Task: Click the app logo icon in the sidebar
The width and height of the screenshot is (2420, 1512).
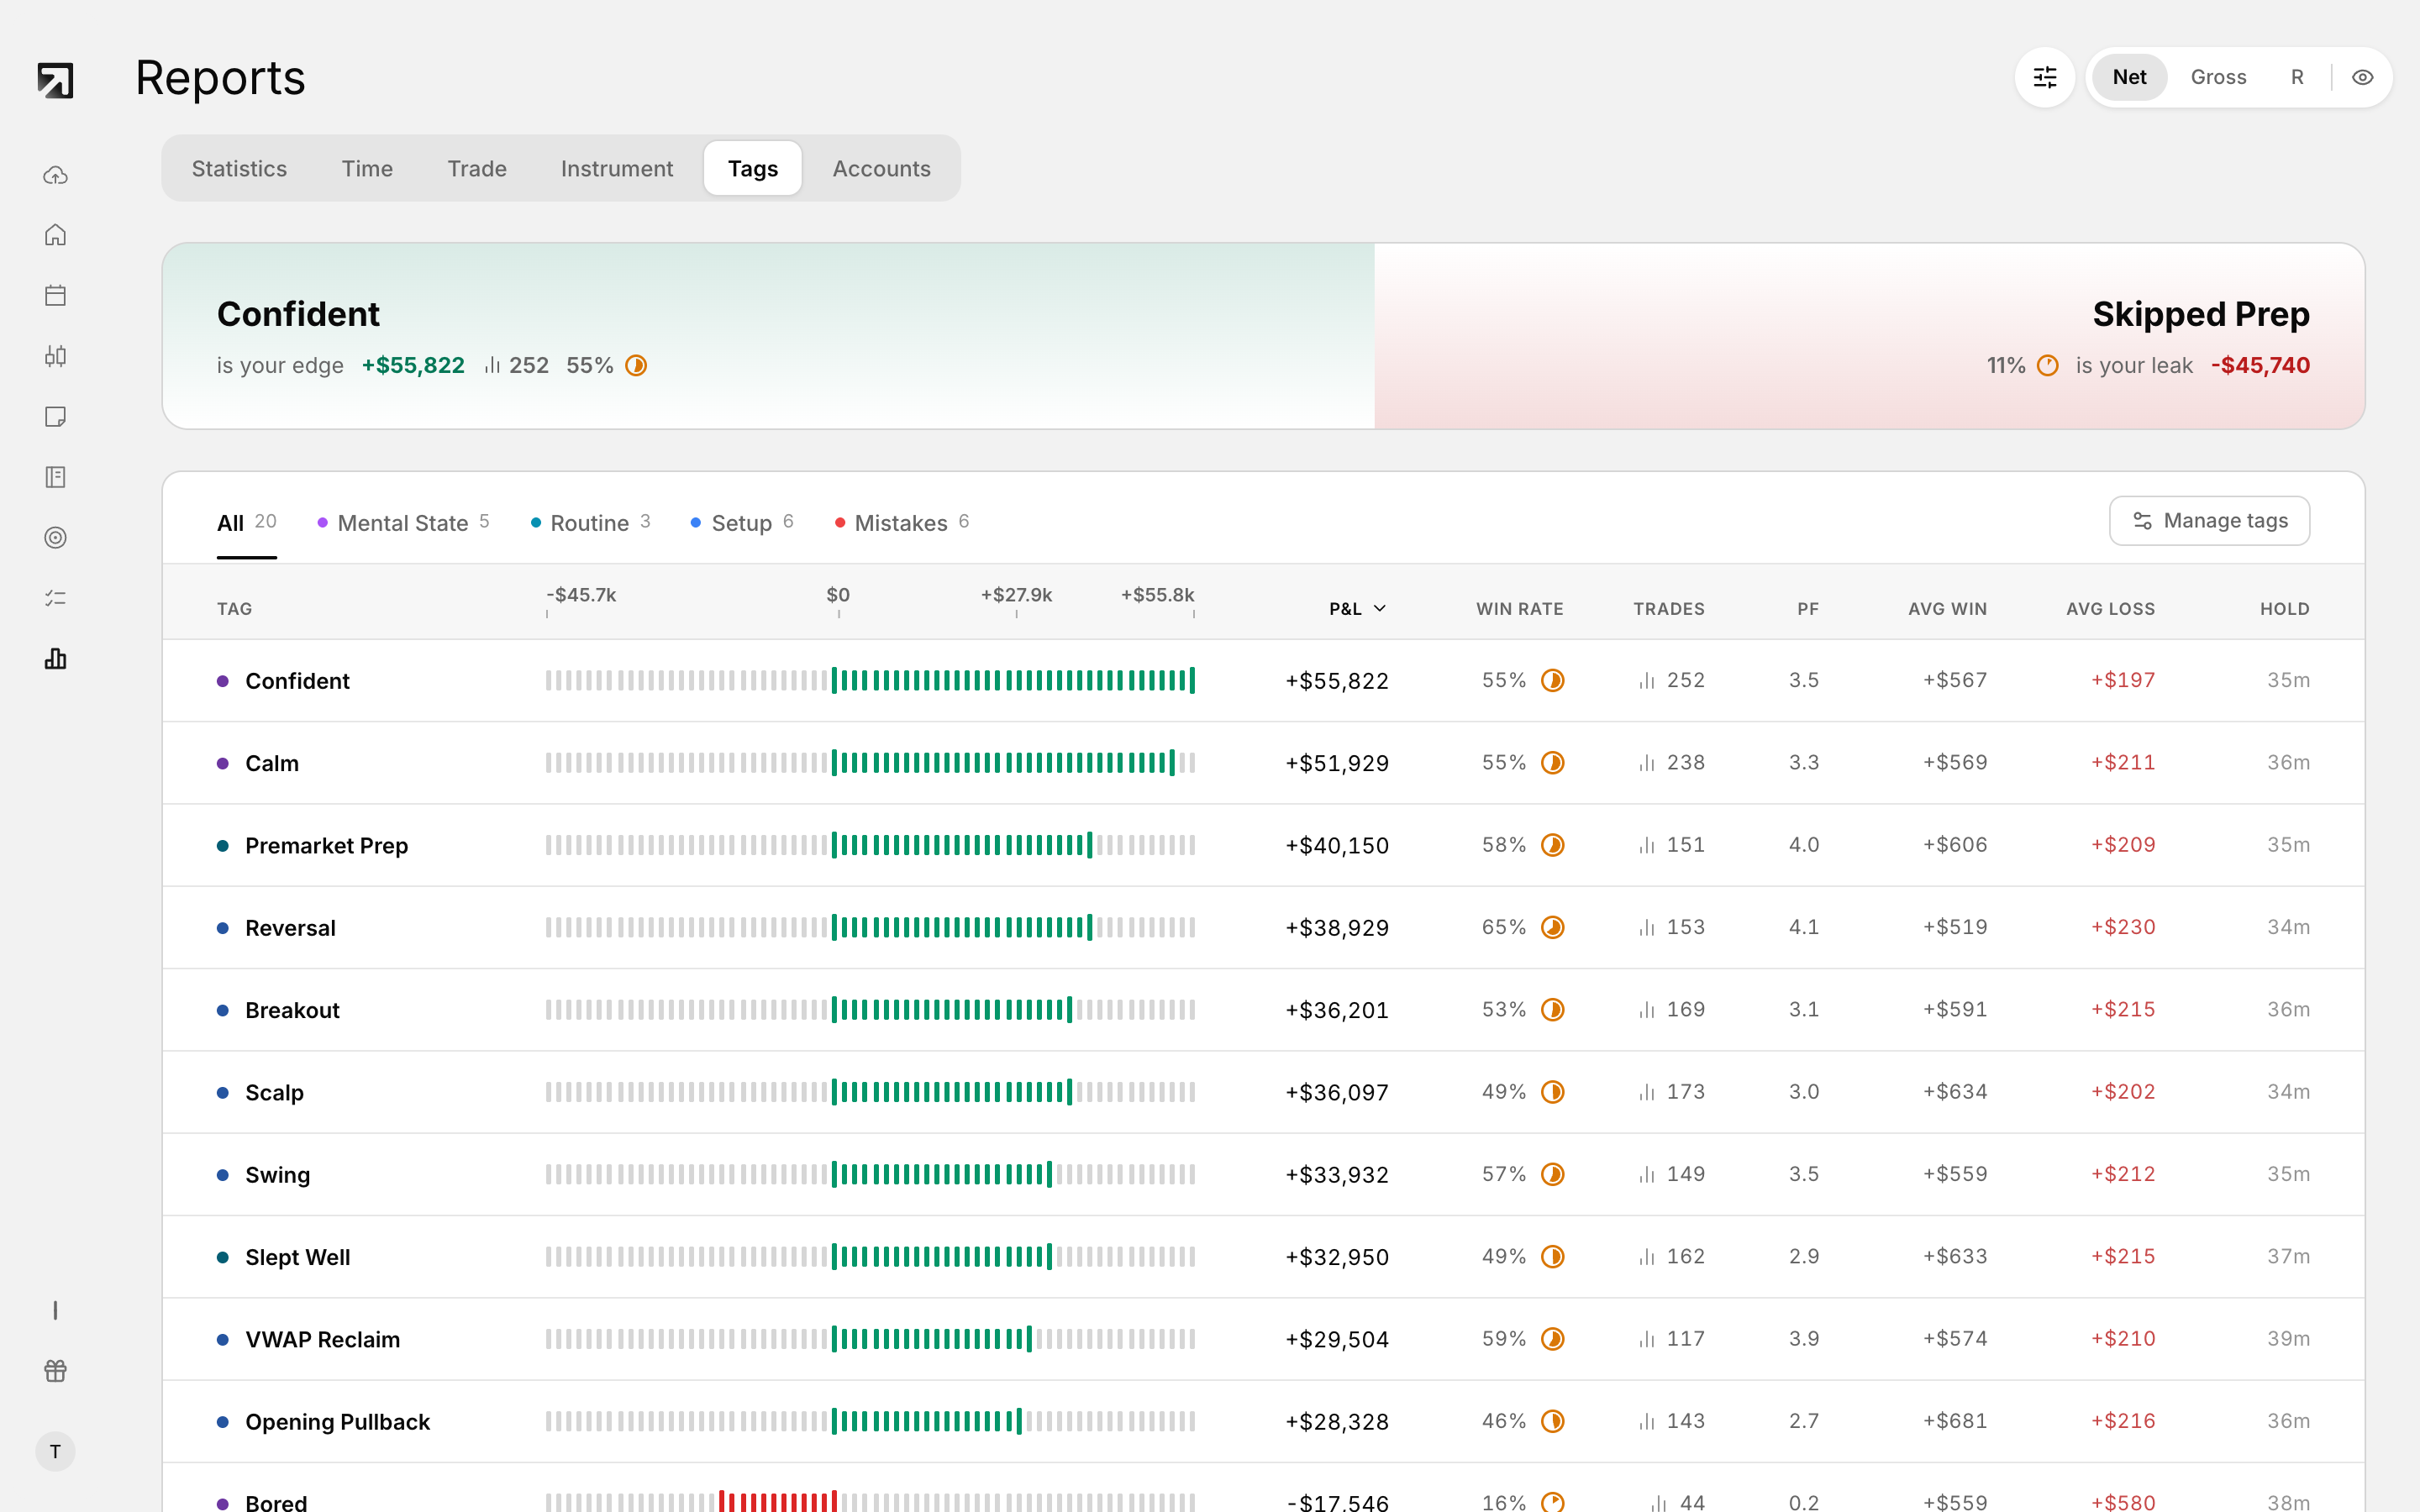Action: pos(55,80)
